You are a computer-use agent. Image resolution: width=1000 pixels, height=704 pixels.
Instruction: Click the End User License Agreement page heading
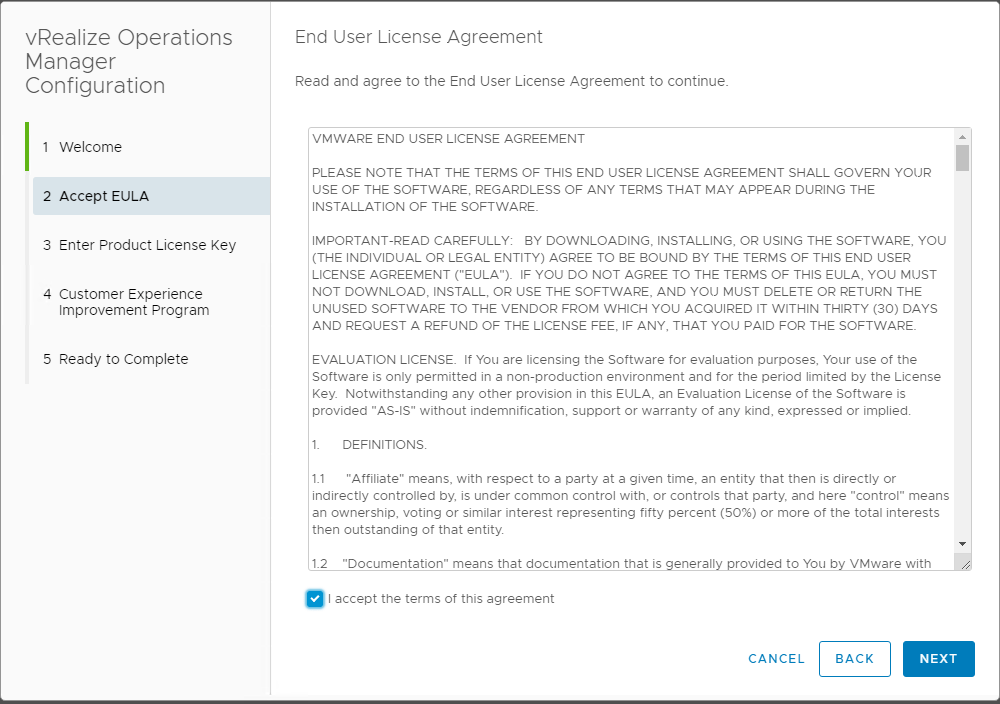tap(419, 37)
